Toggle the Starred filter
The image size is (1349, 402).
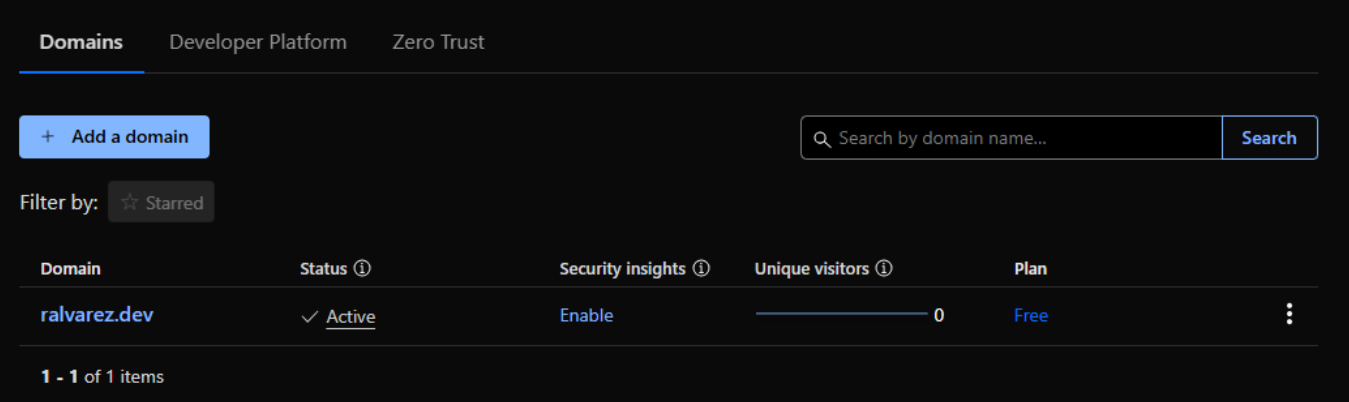pyautogui.click(x=161, y=202)
